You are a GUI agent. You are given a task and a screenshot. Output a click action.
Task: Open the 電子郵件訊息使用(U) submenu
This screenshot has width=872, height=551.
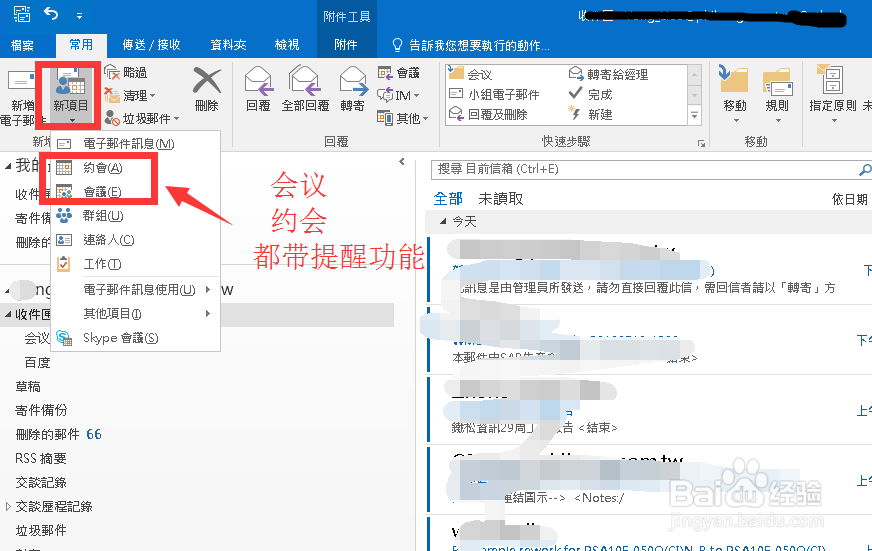[136, 290]
